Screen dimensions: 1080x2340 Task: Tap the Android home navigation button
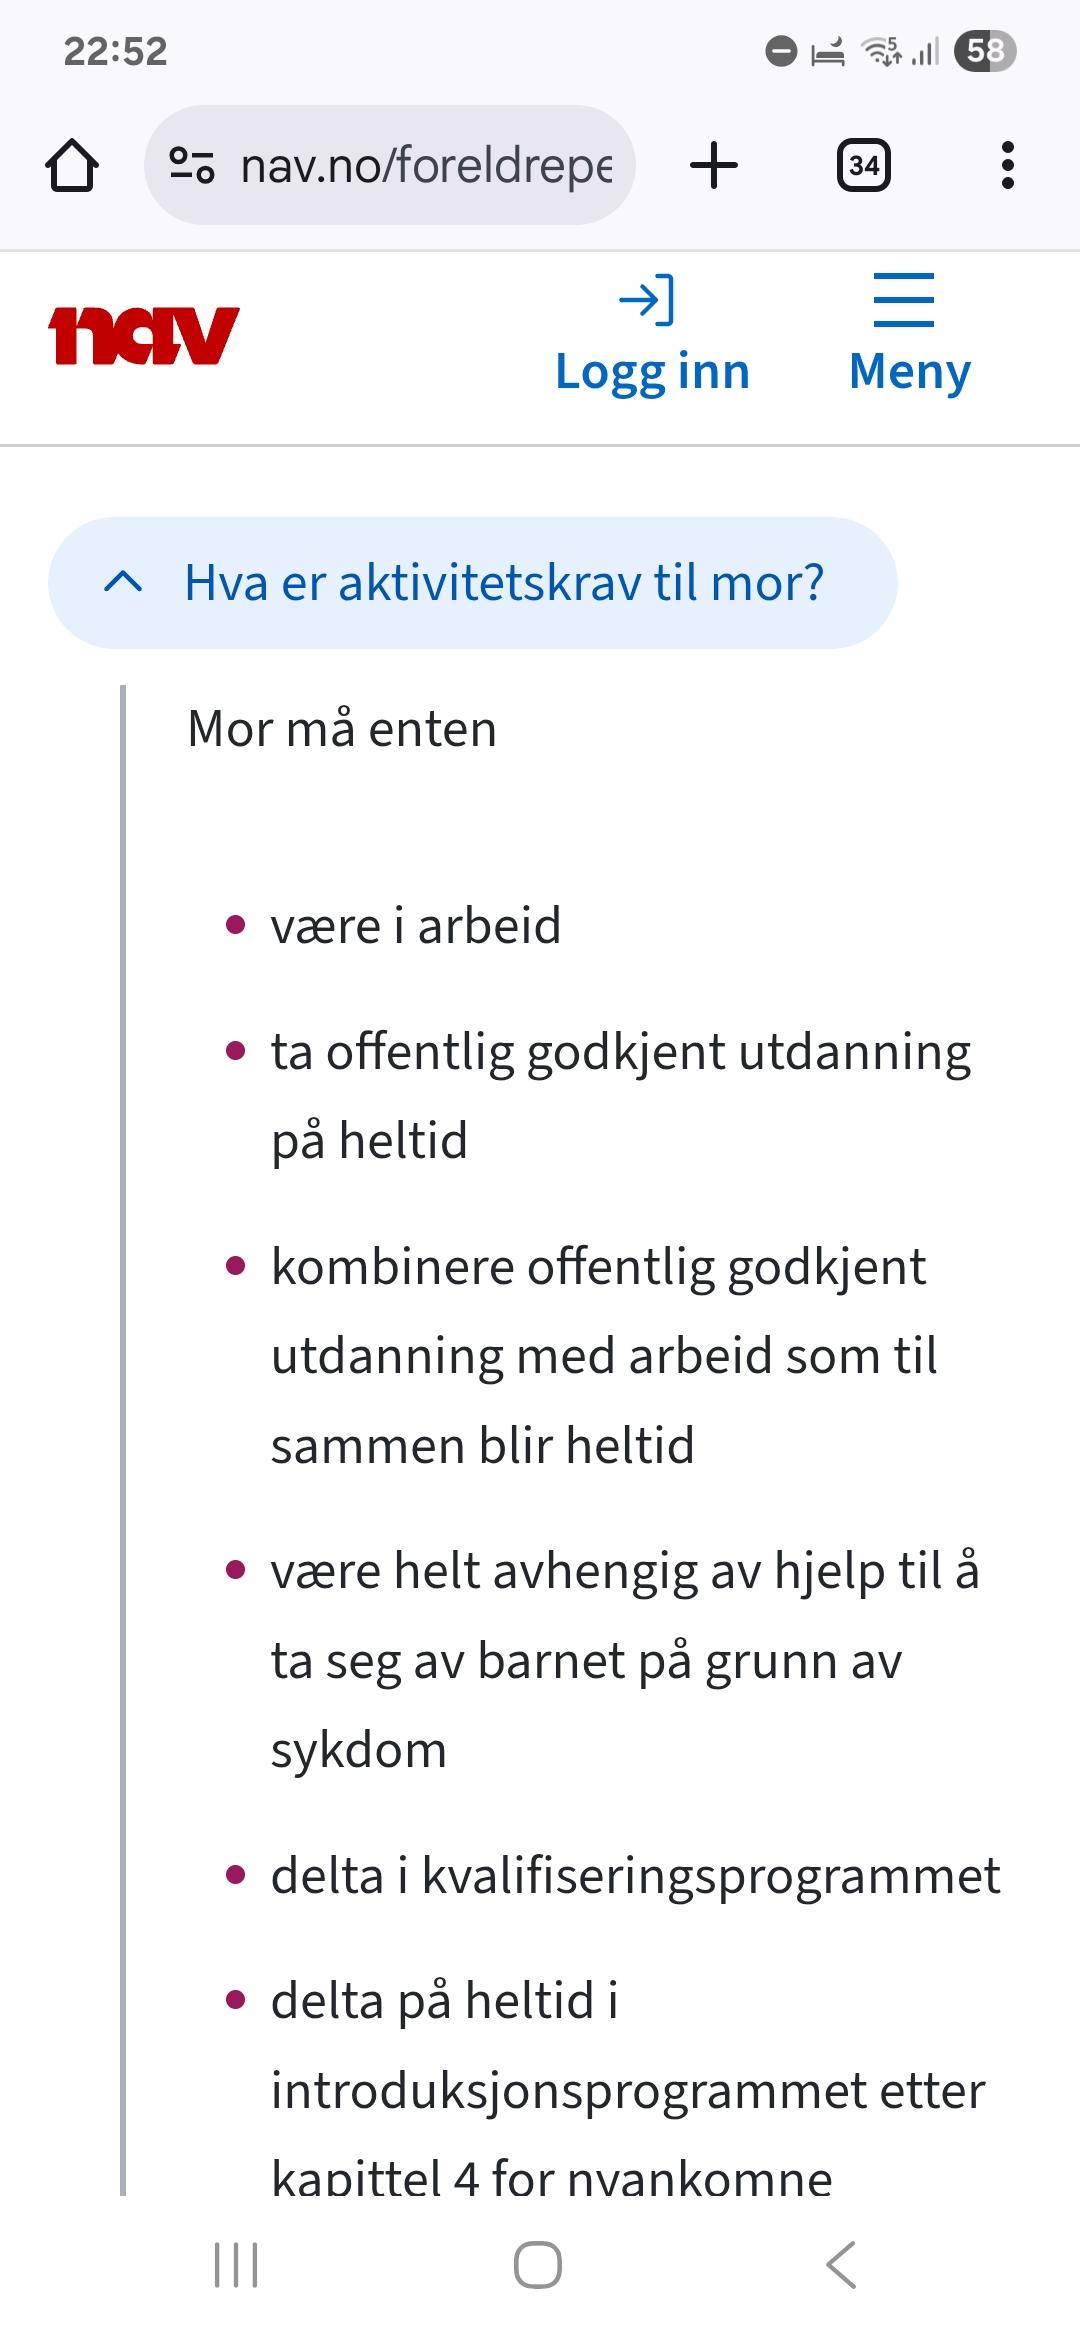[538, 2265]
